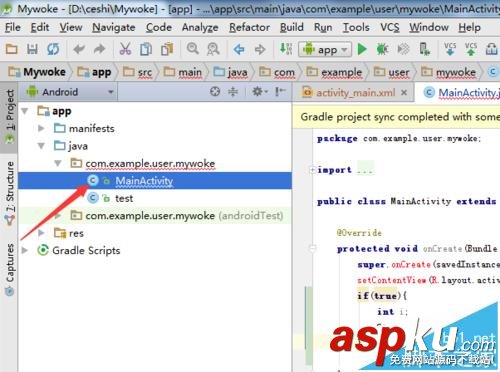Click the Copy icon in toolbar

click(146, 49)
